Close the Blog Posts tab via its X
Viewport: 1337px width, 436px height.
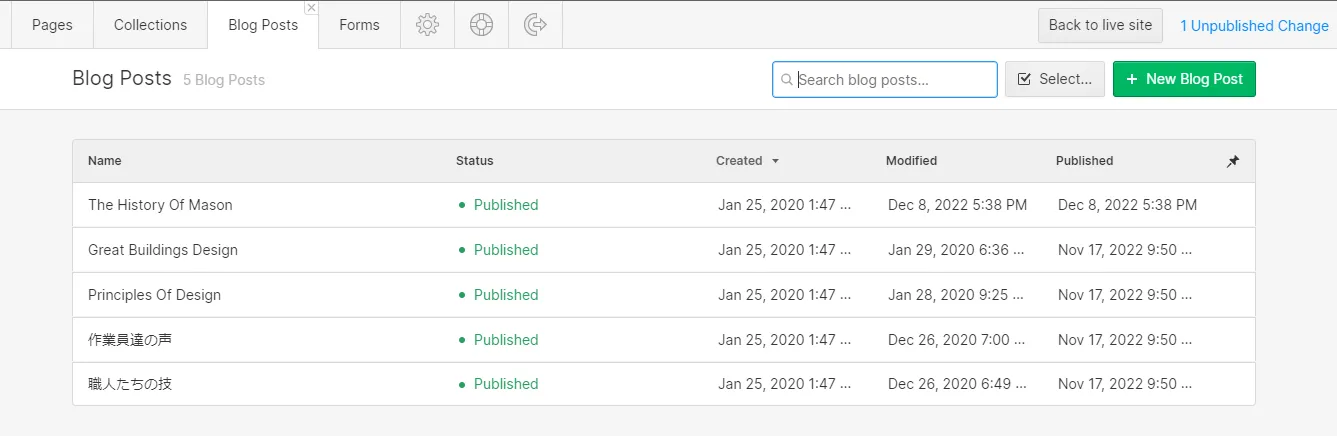tap(311, 7)
